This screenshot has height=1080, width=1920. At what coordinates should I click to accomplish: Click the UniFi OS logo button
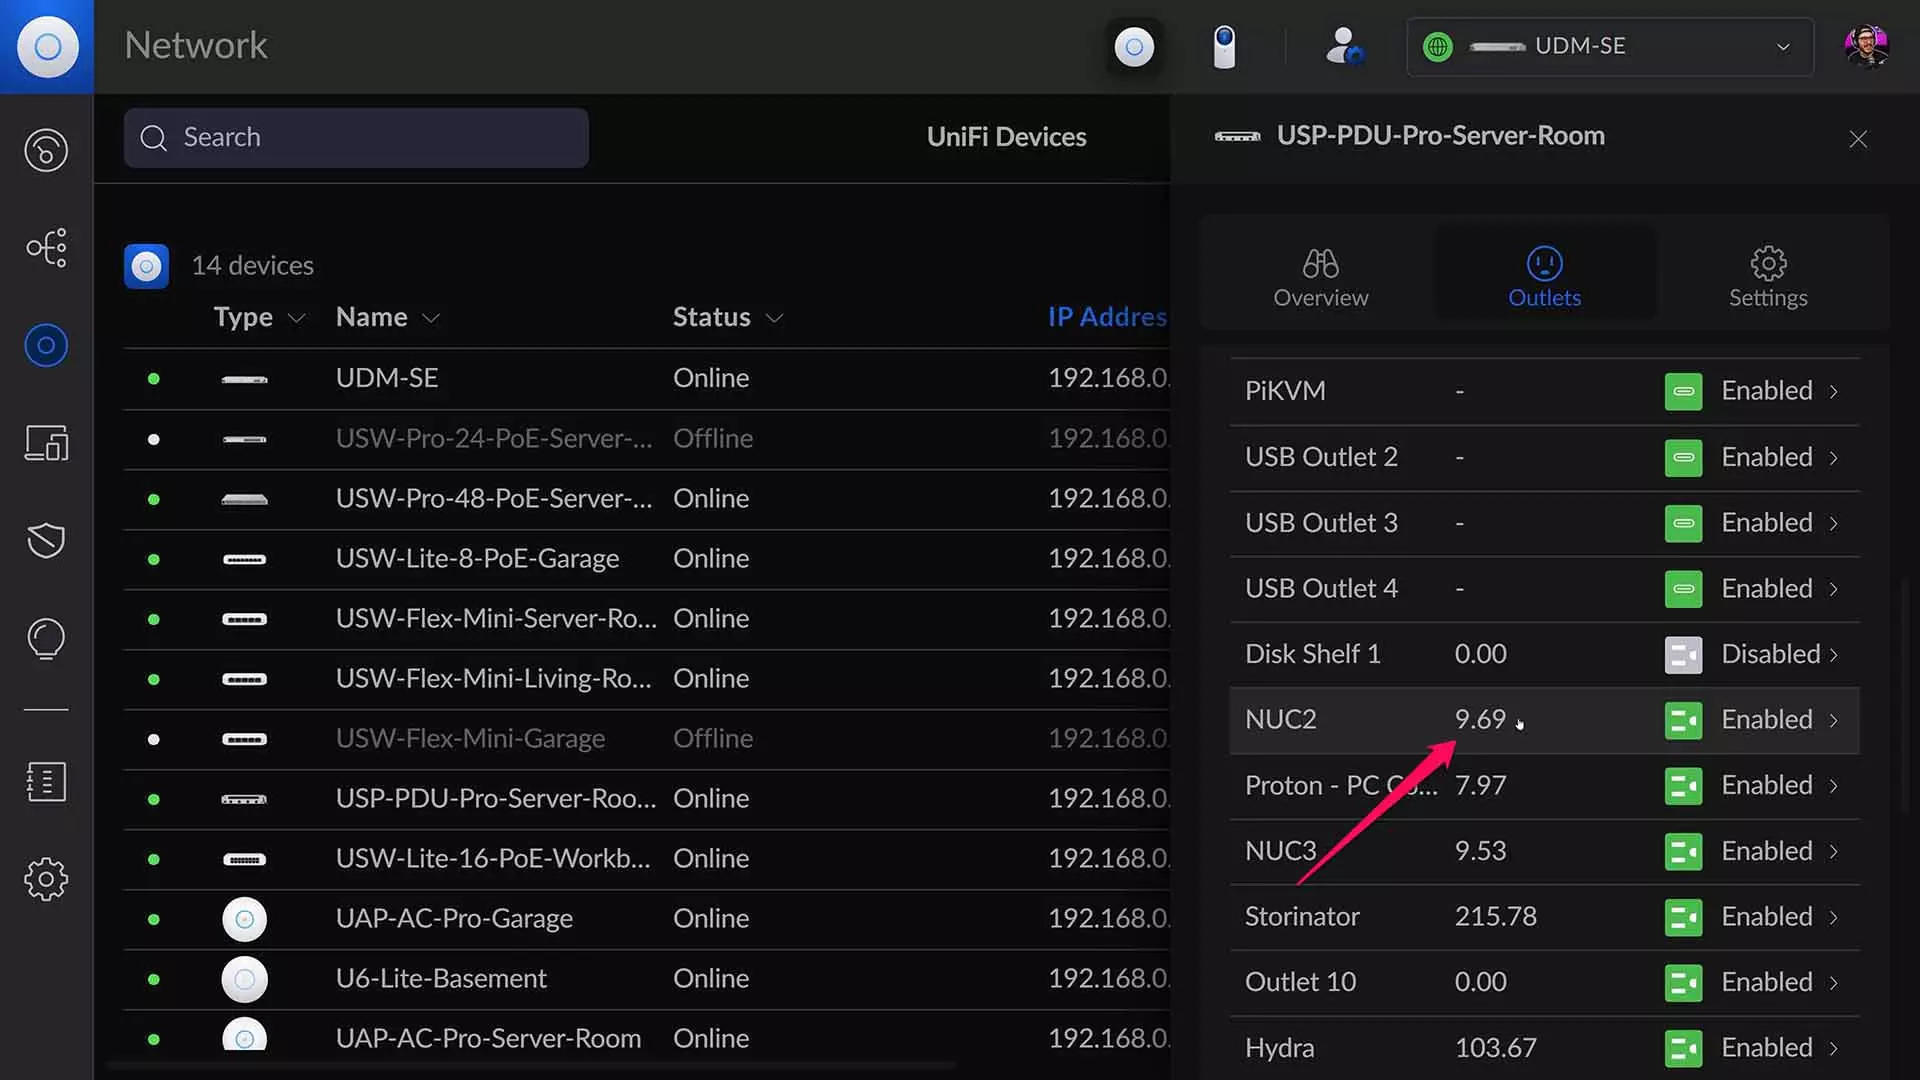click(x=47, y=47)
